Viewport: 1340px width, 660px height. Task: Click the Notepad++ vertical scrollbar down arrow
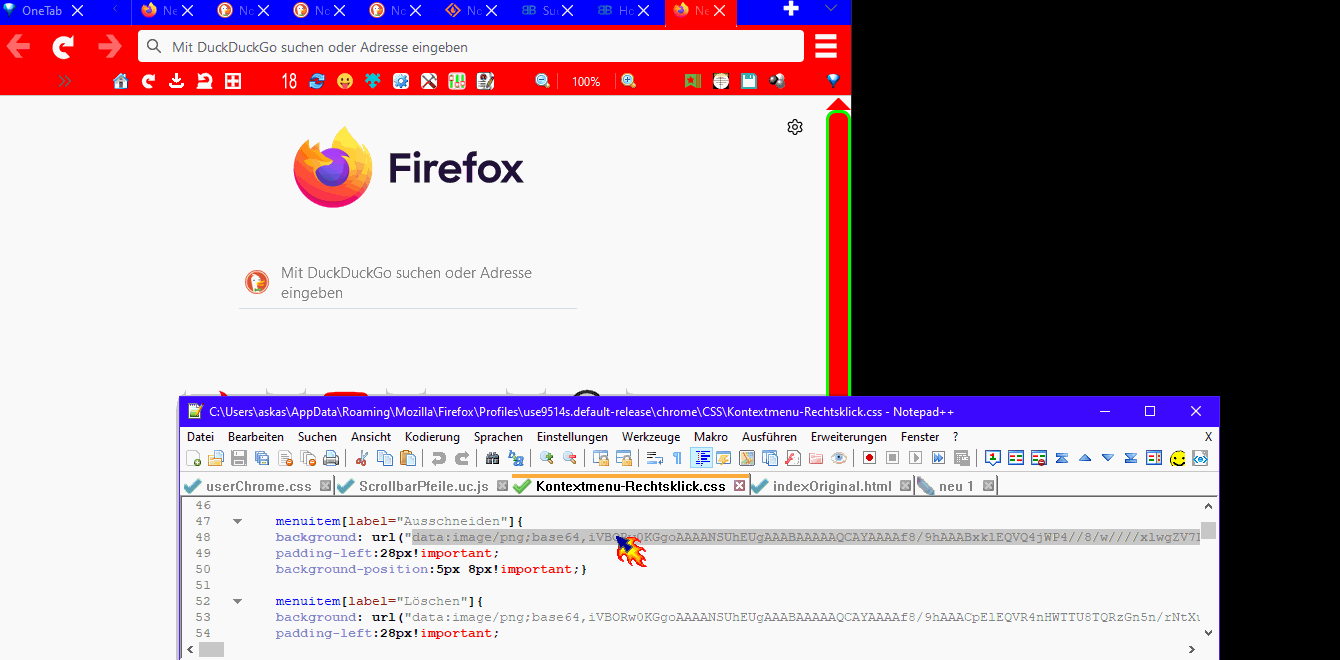pyautogui.click(x=1209, y=632)
